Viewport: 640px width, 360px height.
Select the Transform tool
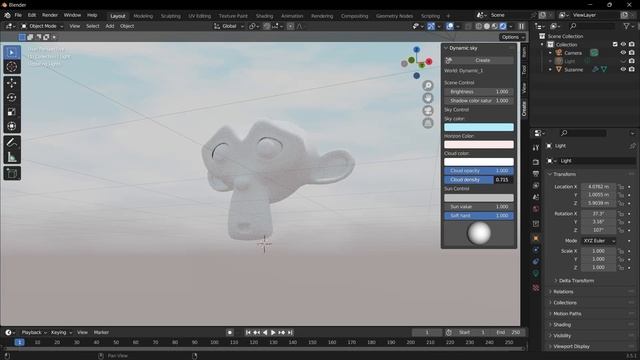[x=12, y=126]
